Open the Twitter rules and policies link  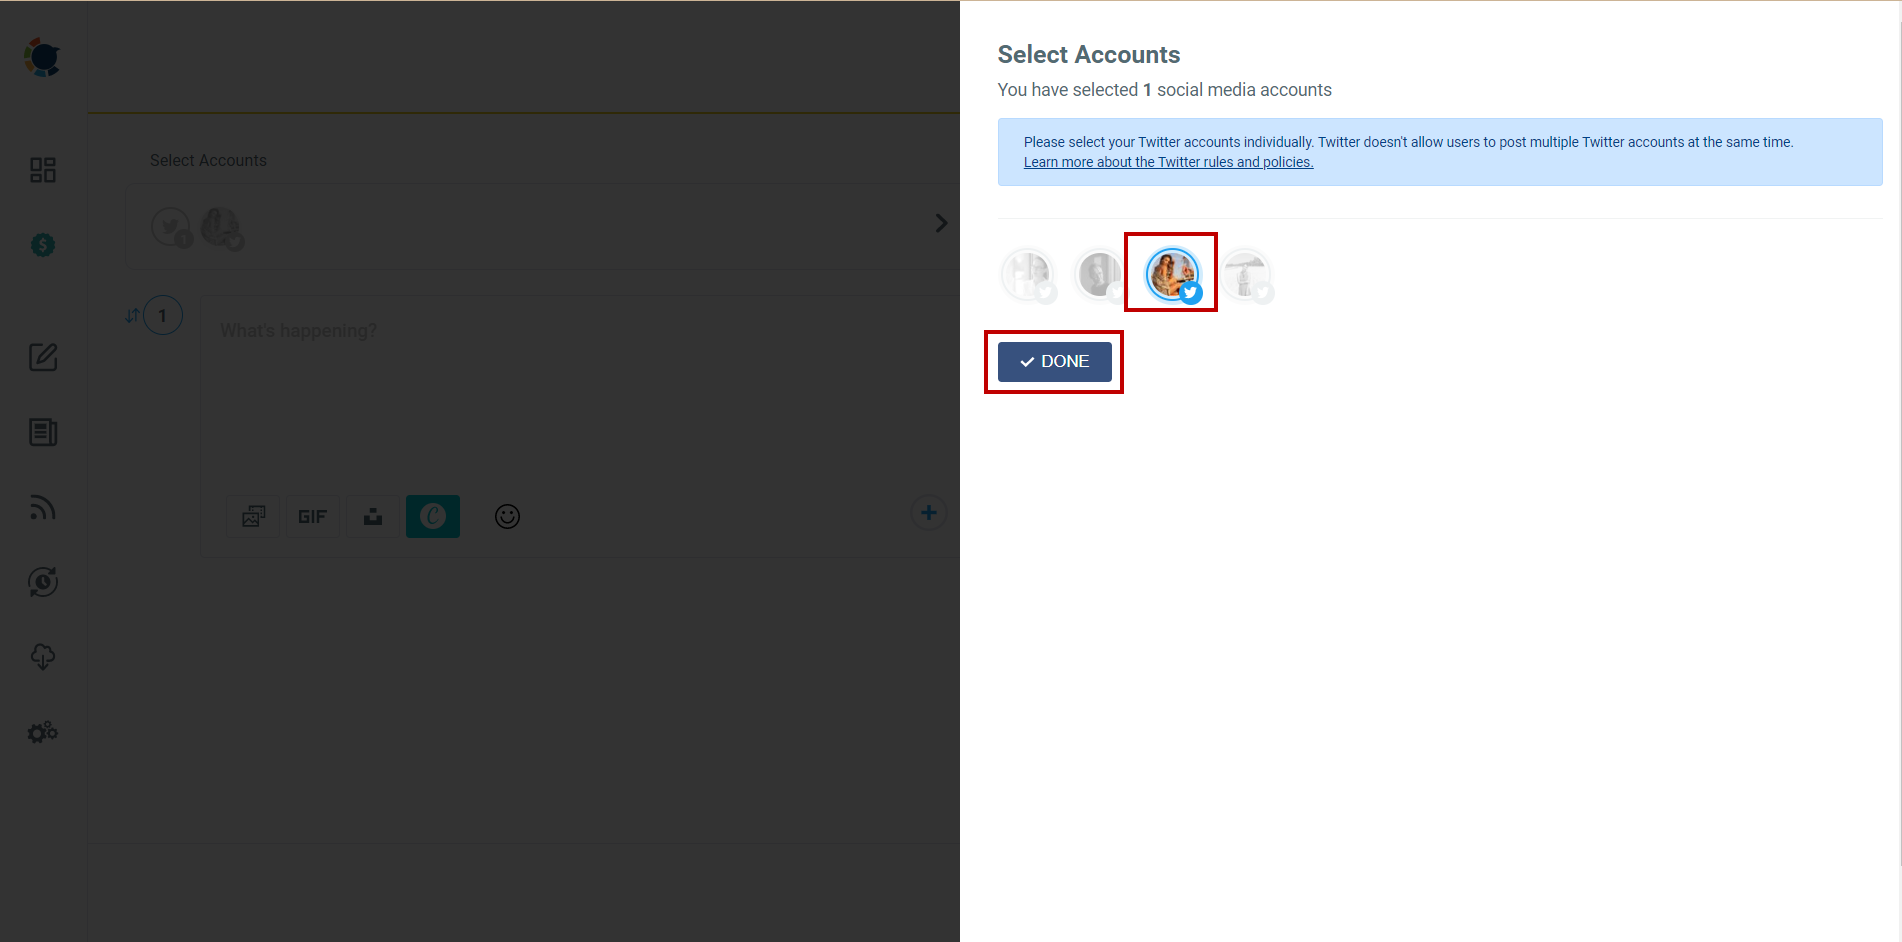click(1168, 161)
